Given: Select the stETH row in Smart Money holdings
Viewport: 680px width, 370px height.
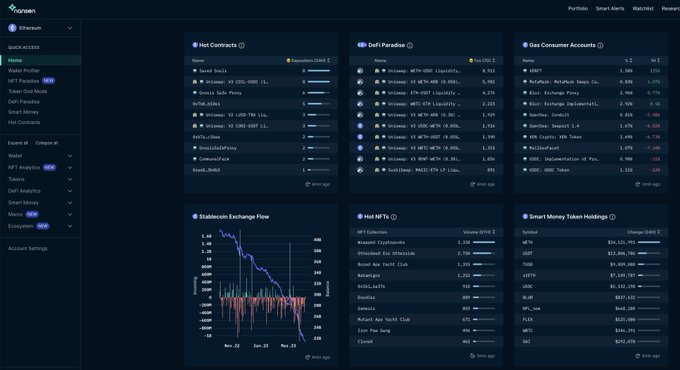Looking at the screenshot, I should pyautogui.click(x=591, y=275).
